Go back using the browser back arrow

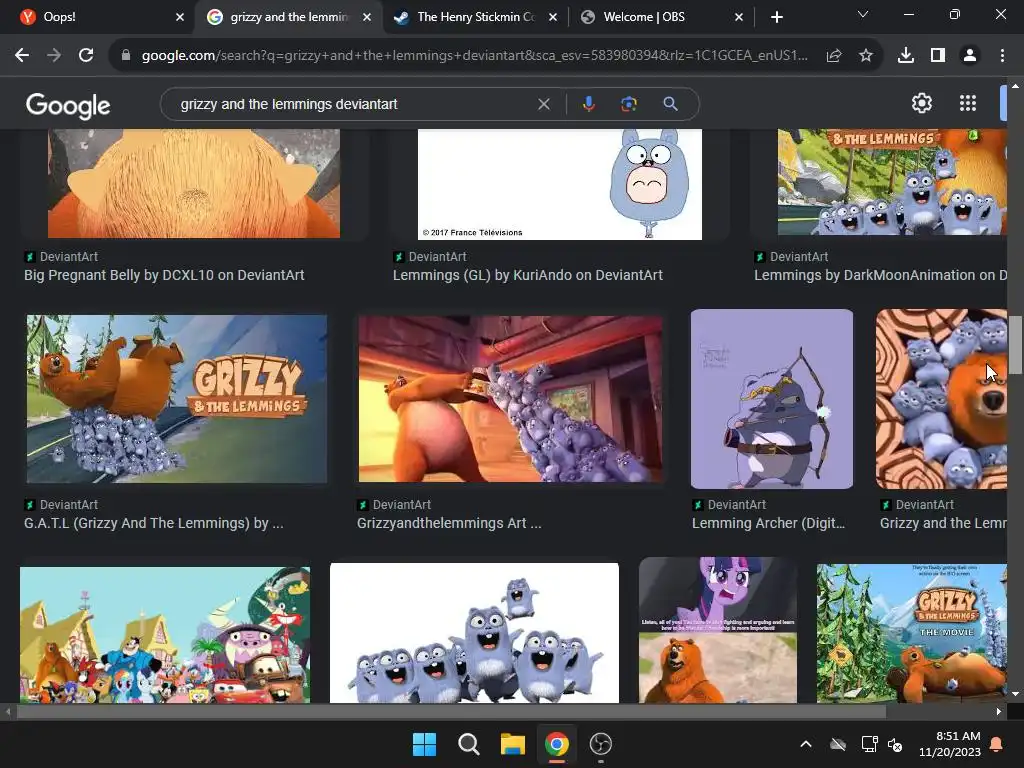tap(22, 56)
